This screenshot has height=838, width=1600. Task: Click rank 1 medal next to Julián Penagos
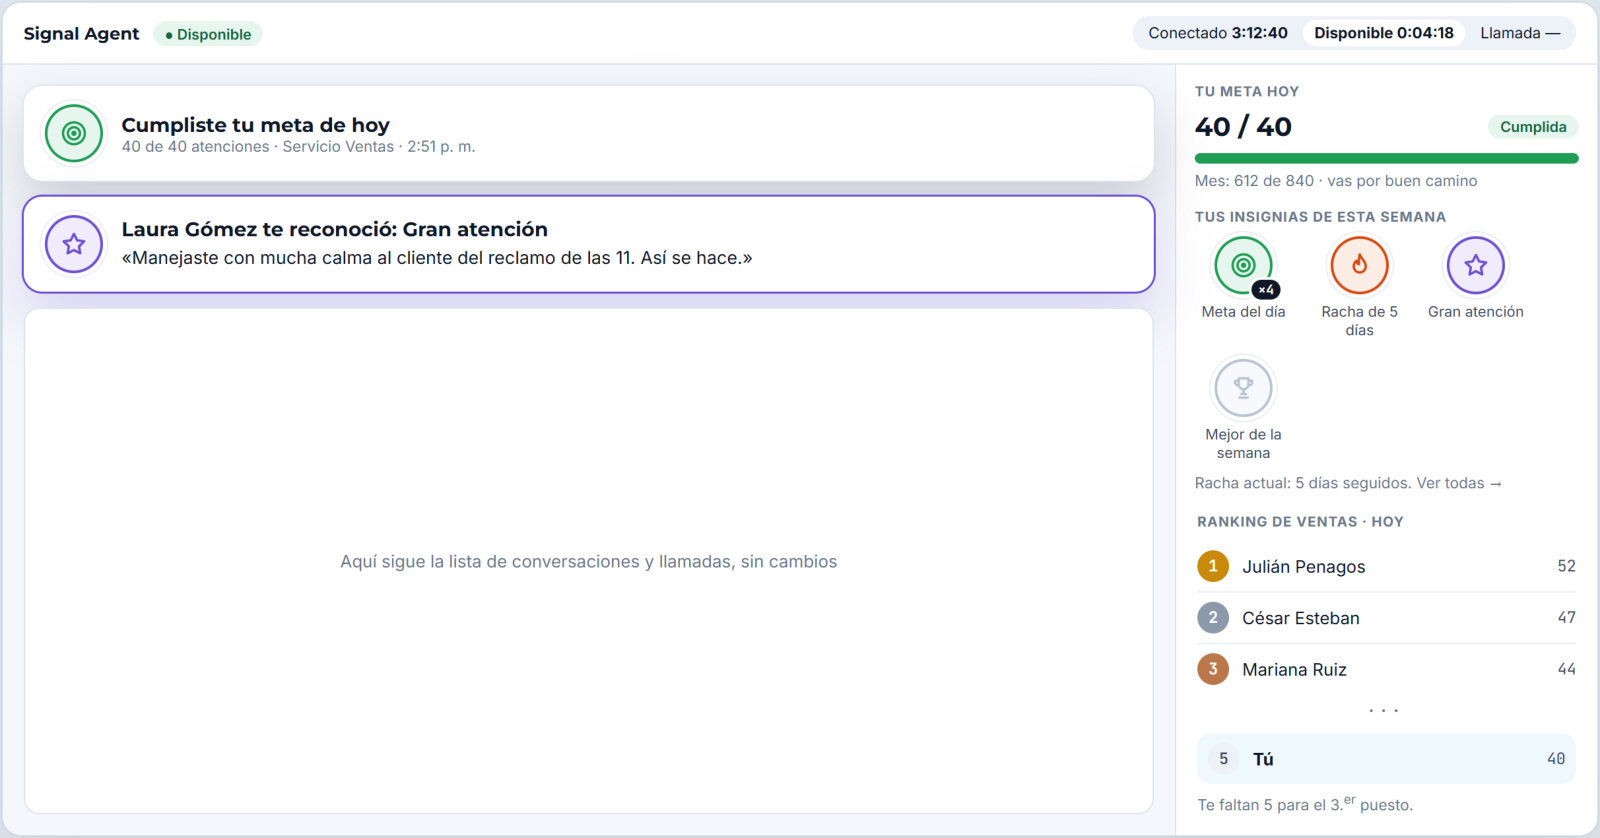[x=1213, y=566]
